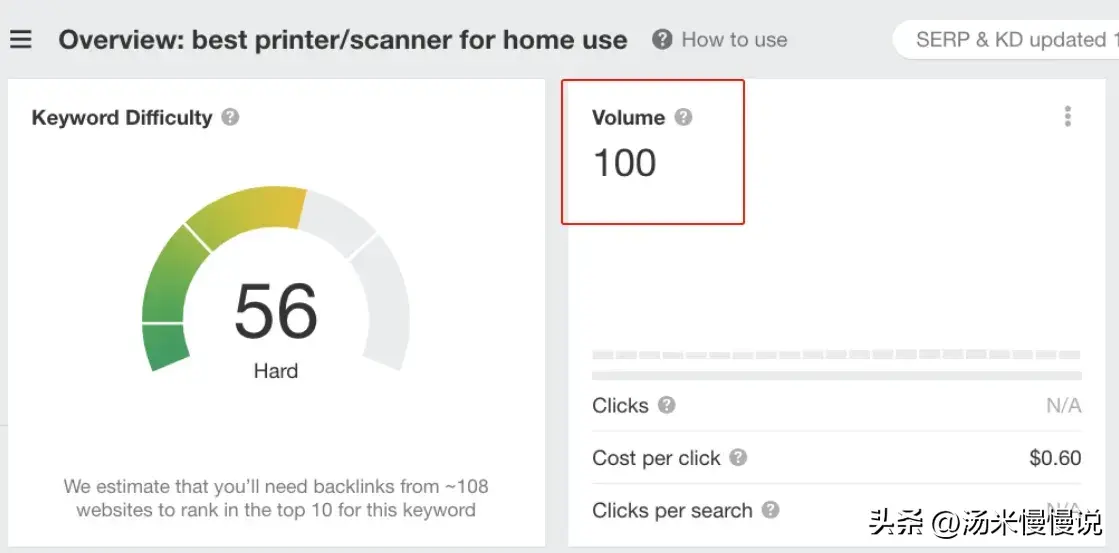This screenshot has height=553, width=1119.
Task: Click the Overview keyword title
Action: click(x=343, y=40)
